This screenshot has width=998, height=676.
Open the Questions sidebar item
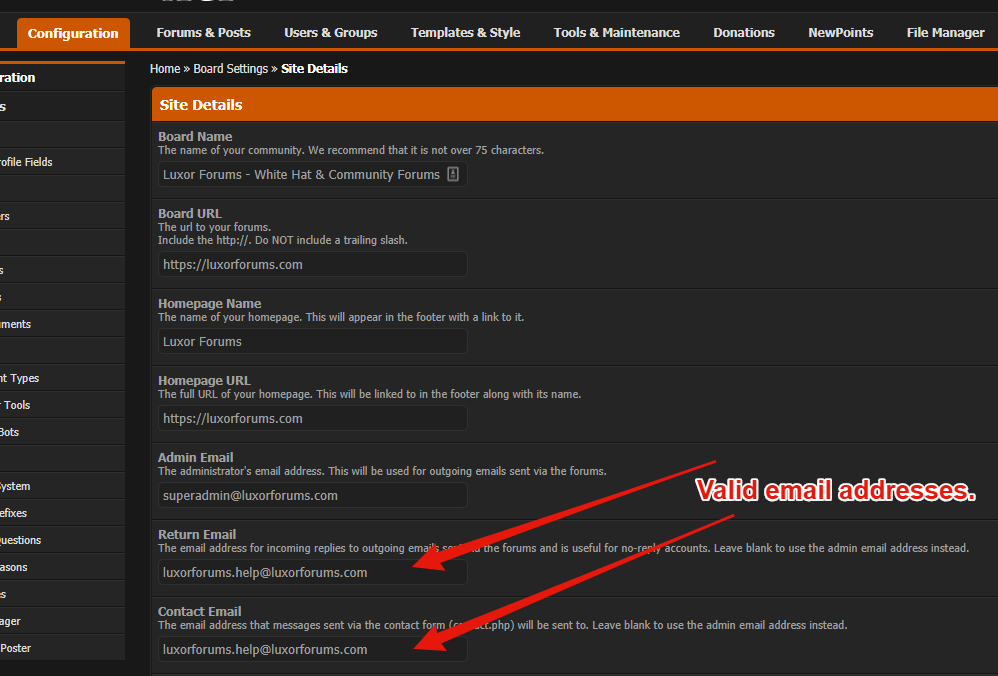62,540
